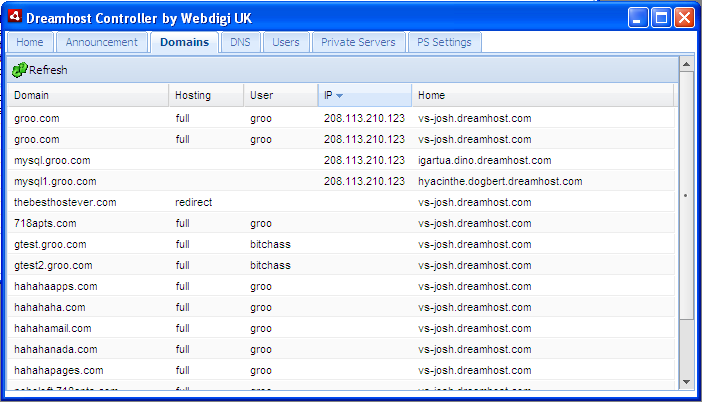Select the gtest.groo.com domain

(x=50, y=244)
